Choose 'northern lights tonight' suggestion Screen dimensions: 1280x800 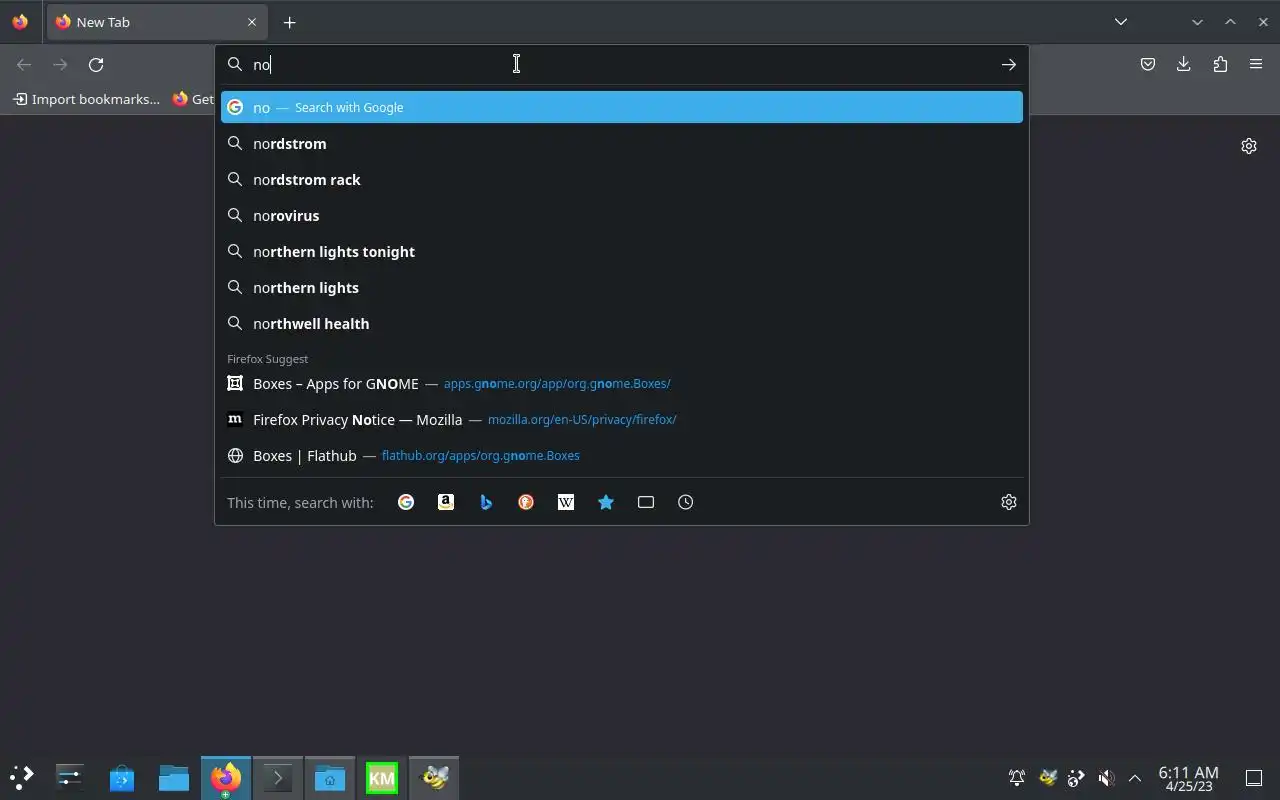622,252
